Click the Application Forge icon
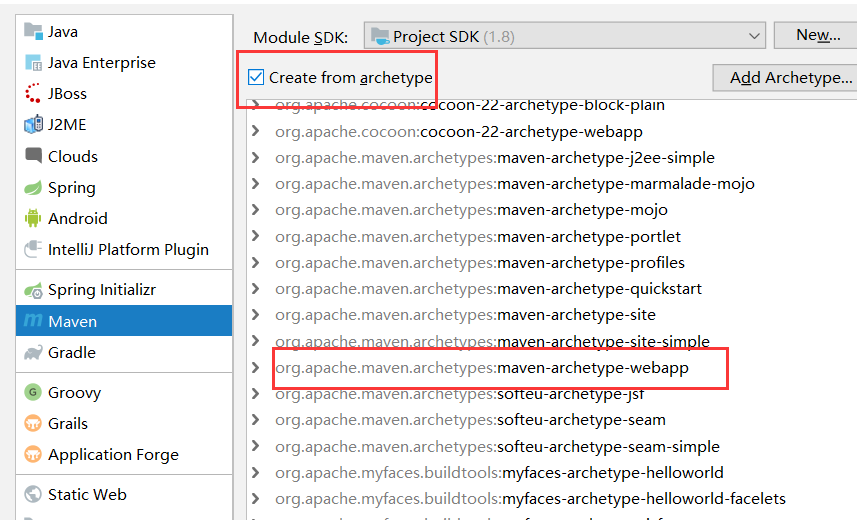The height and width of the screenshot is (520, 857). click(33, 454)
